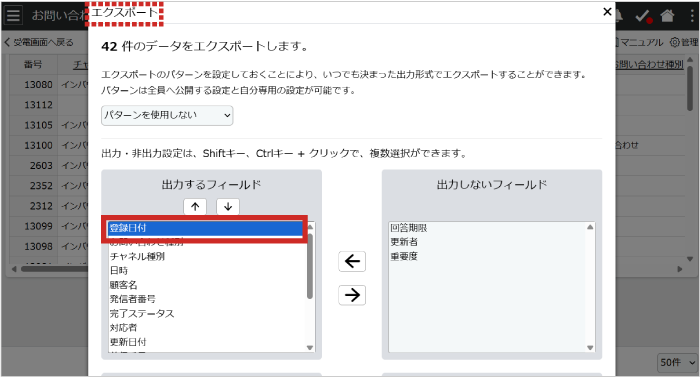This screenshot has width=700, height=380.
Task: Open the パターンを使用しない pattern dropdown
Action: pos(167,115)
